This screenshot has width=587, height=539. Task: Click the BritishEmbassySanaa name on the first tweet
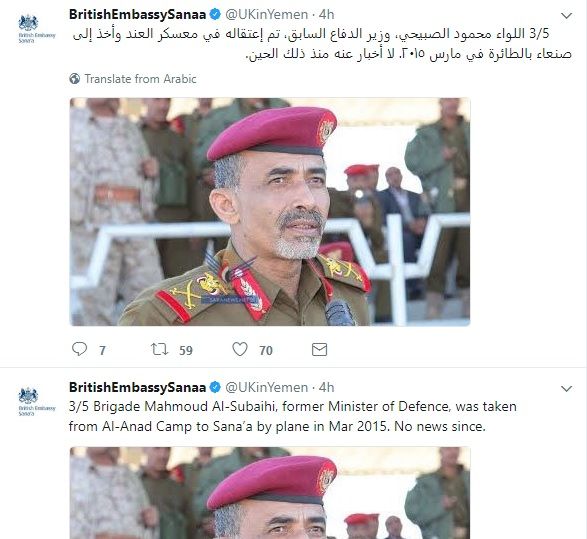tap(137, 15)
